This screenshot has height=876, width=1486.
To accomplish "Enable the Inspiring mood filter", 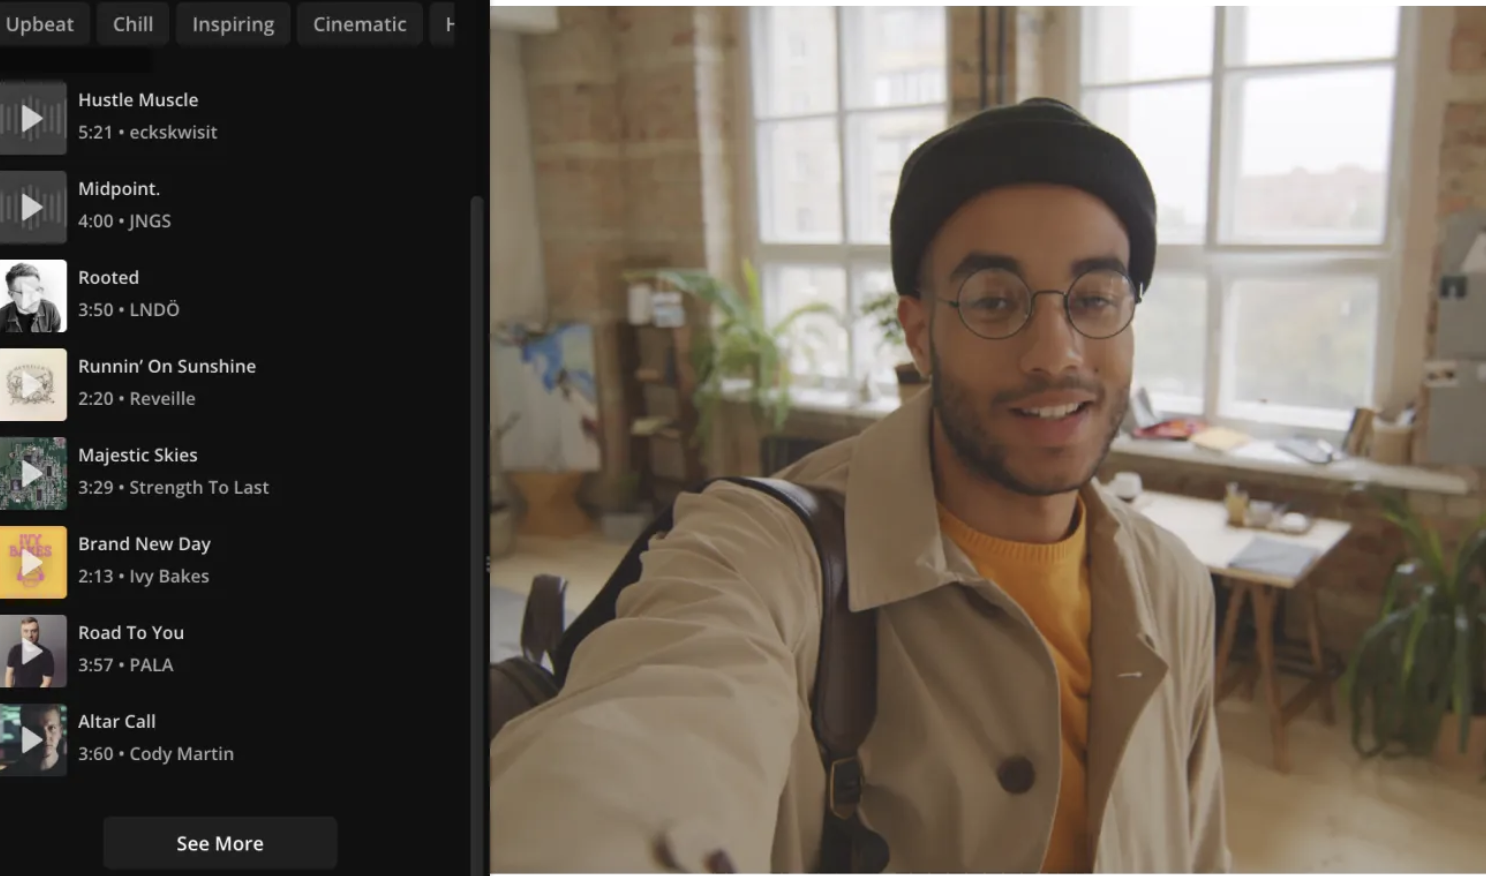I will 233,24.
